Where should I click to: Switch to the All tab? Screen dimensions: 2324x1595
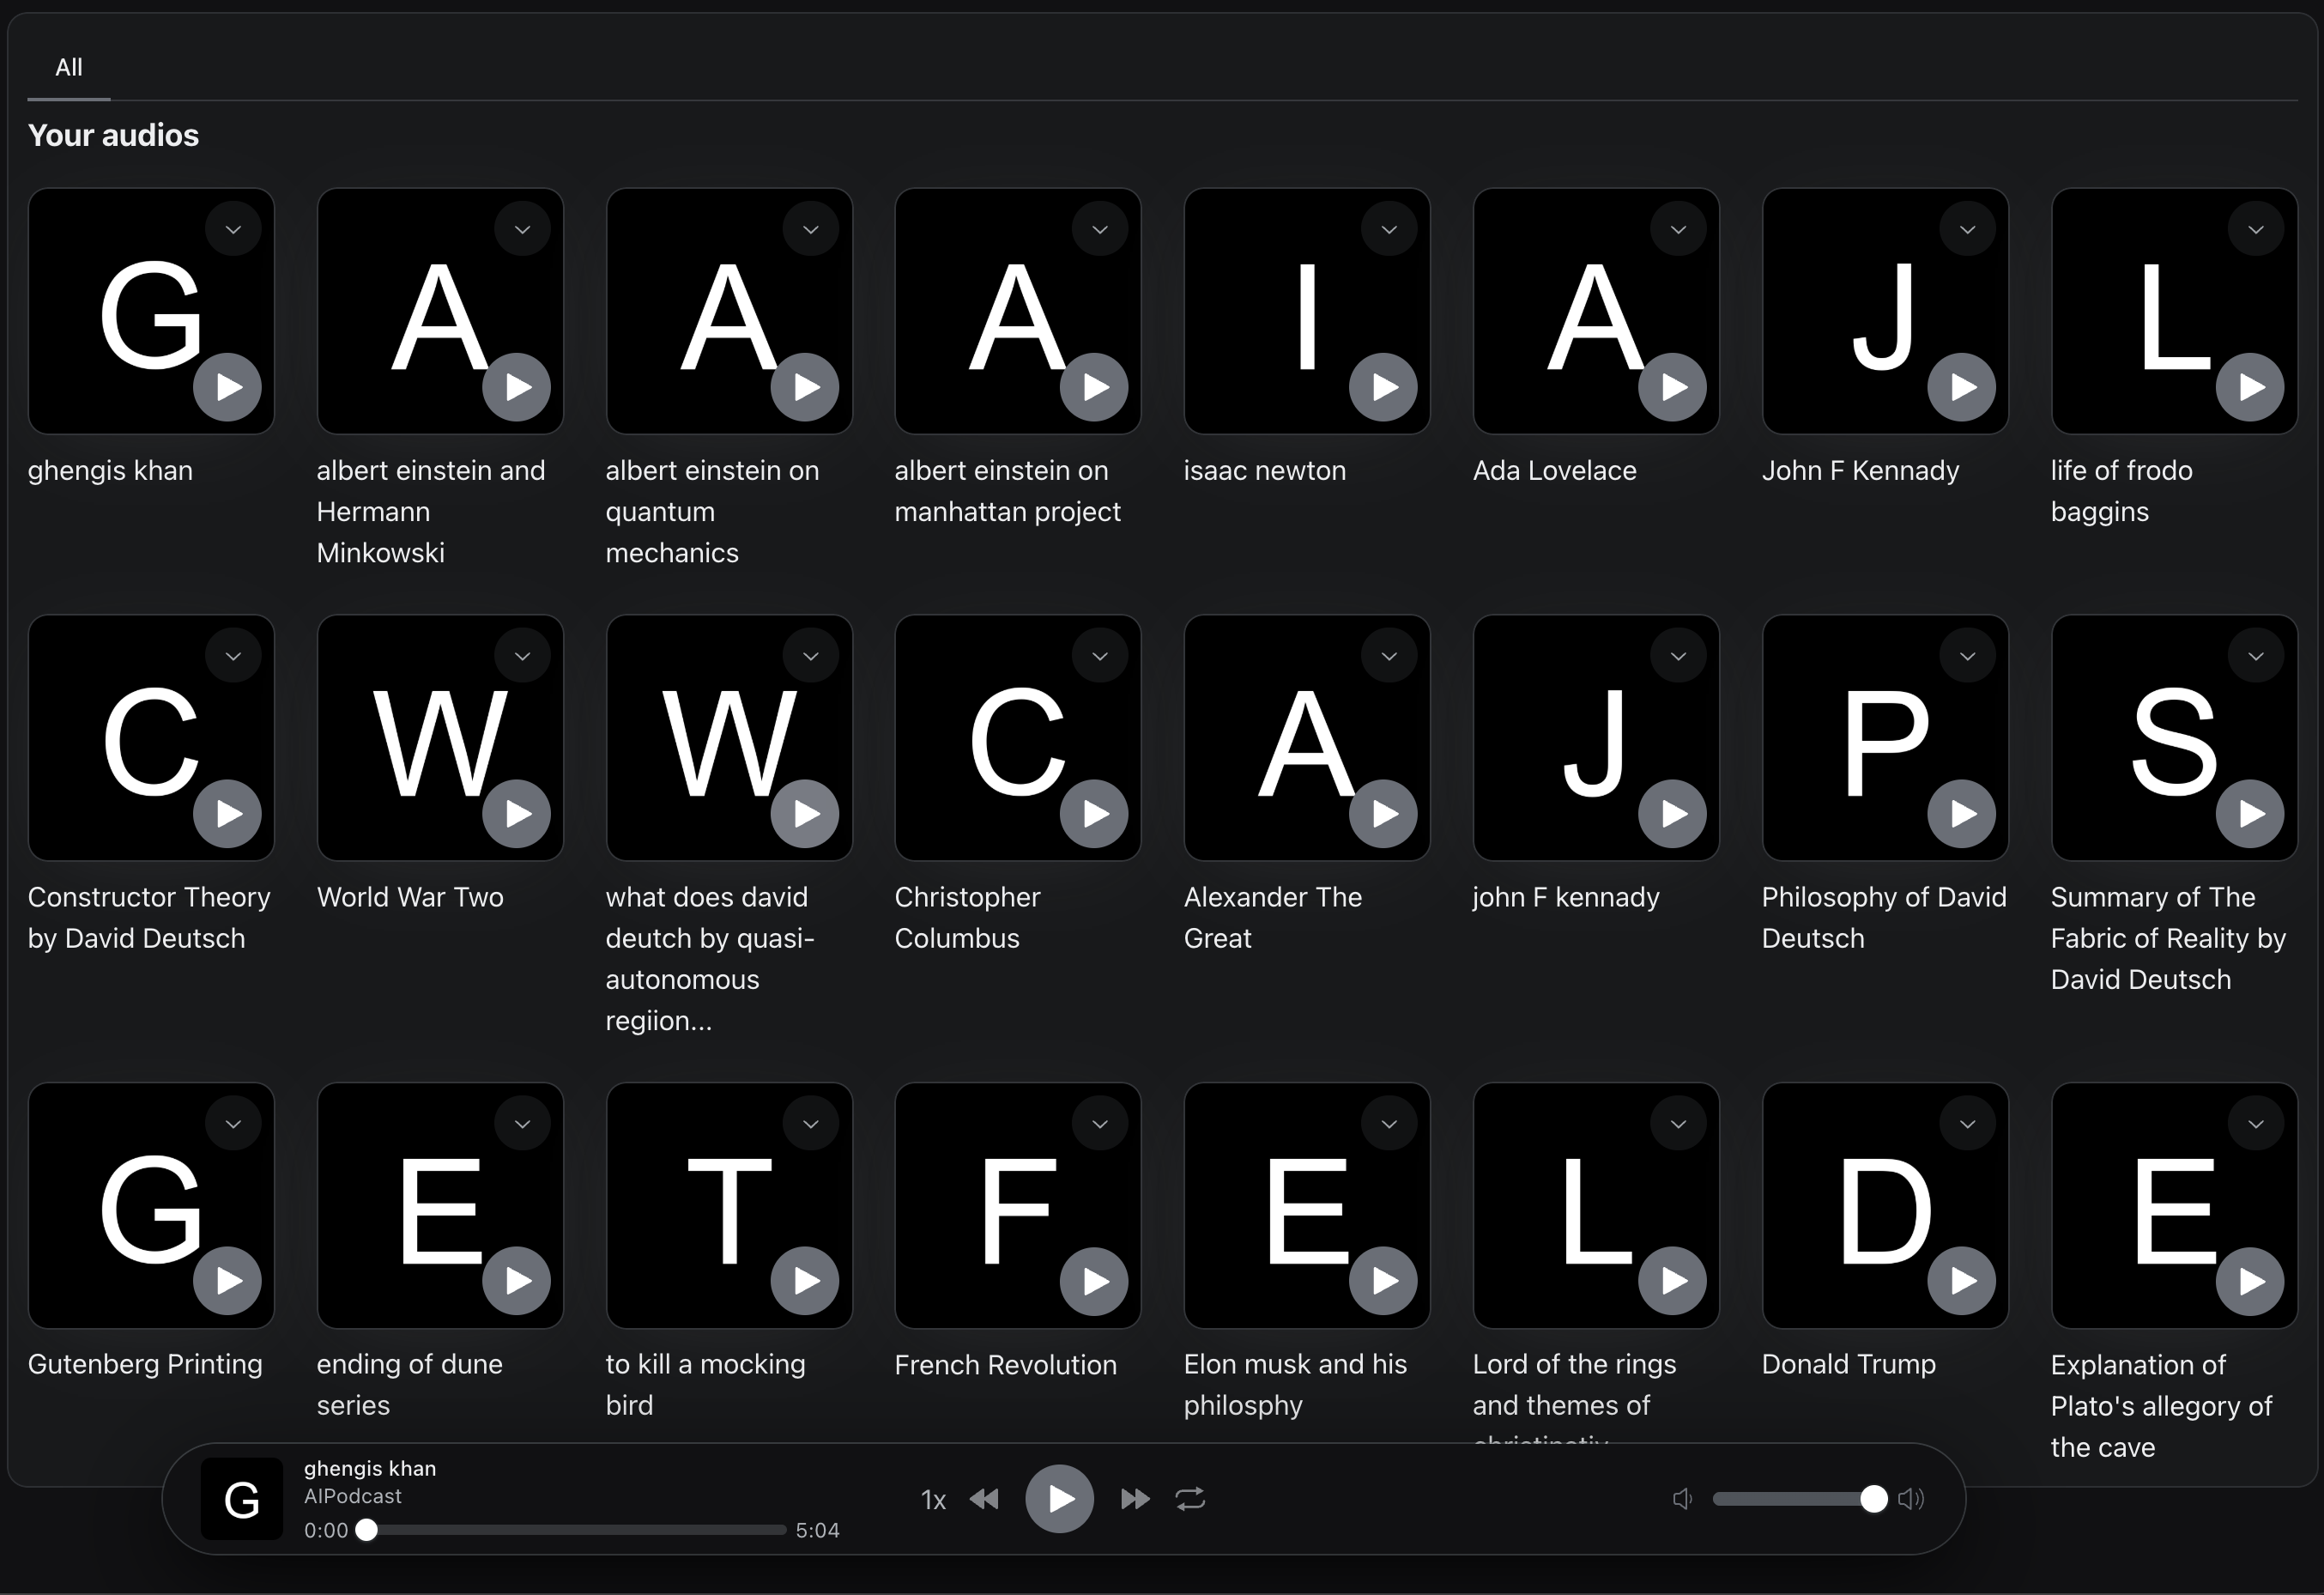click(69, 68)
